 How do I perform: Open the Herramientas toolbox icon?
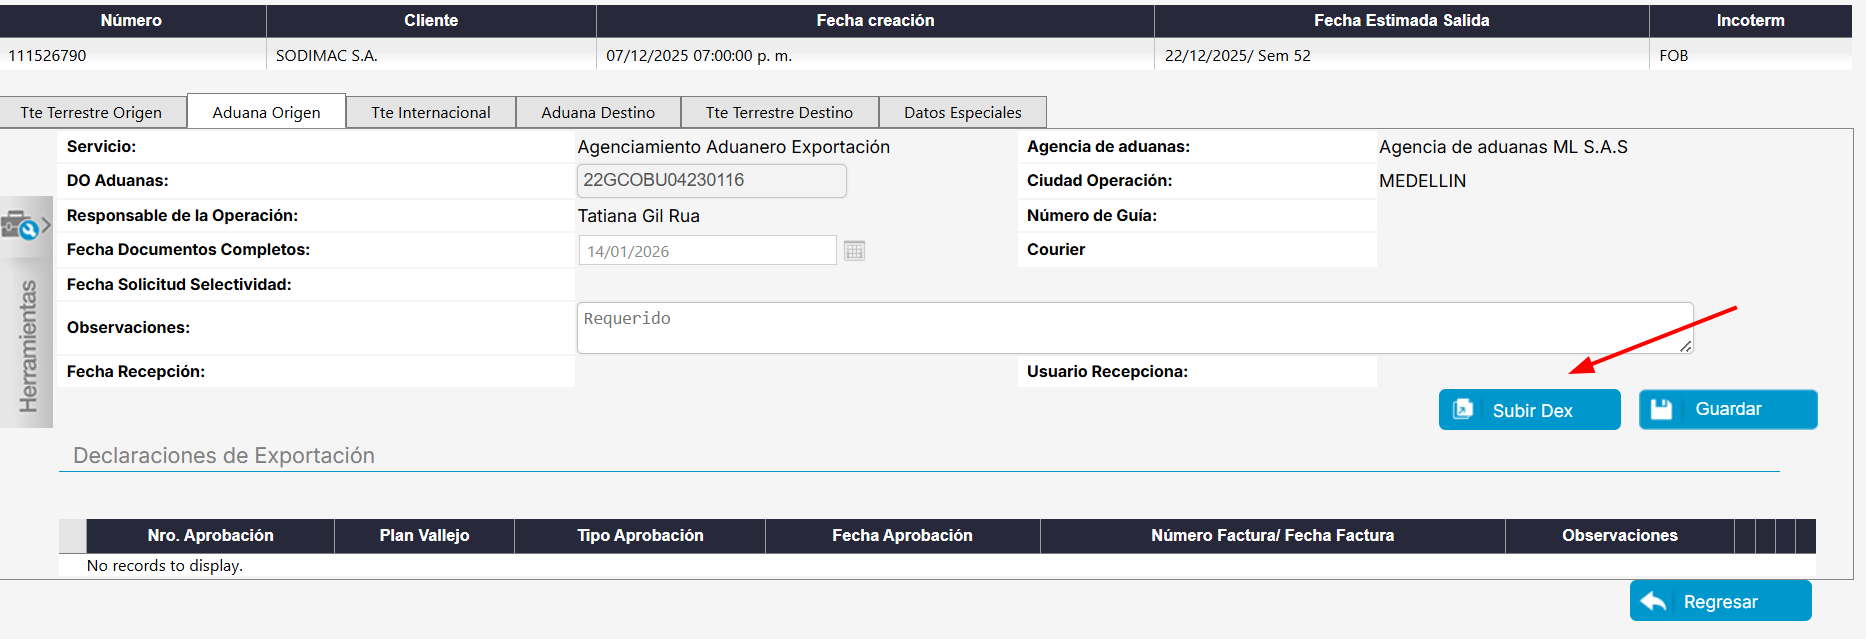19,226
